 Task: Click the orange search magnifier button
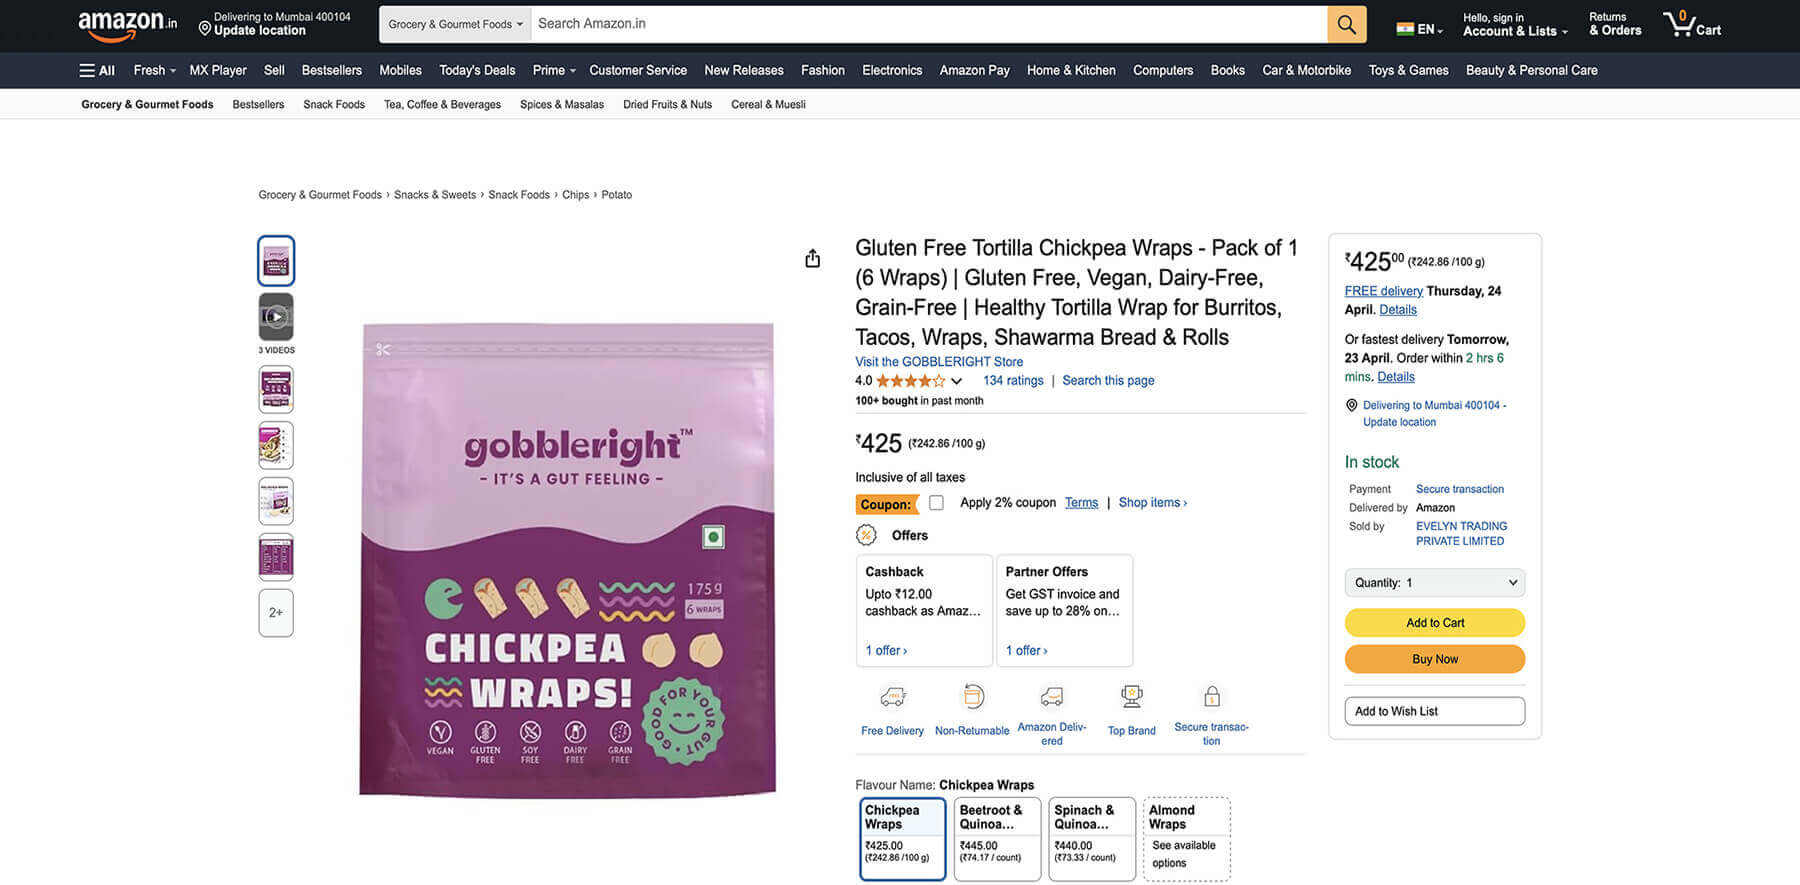1346,25
